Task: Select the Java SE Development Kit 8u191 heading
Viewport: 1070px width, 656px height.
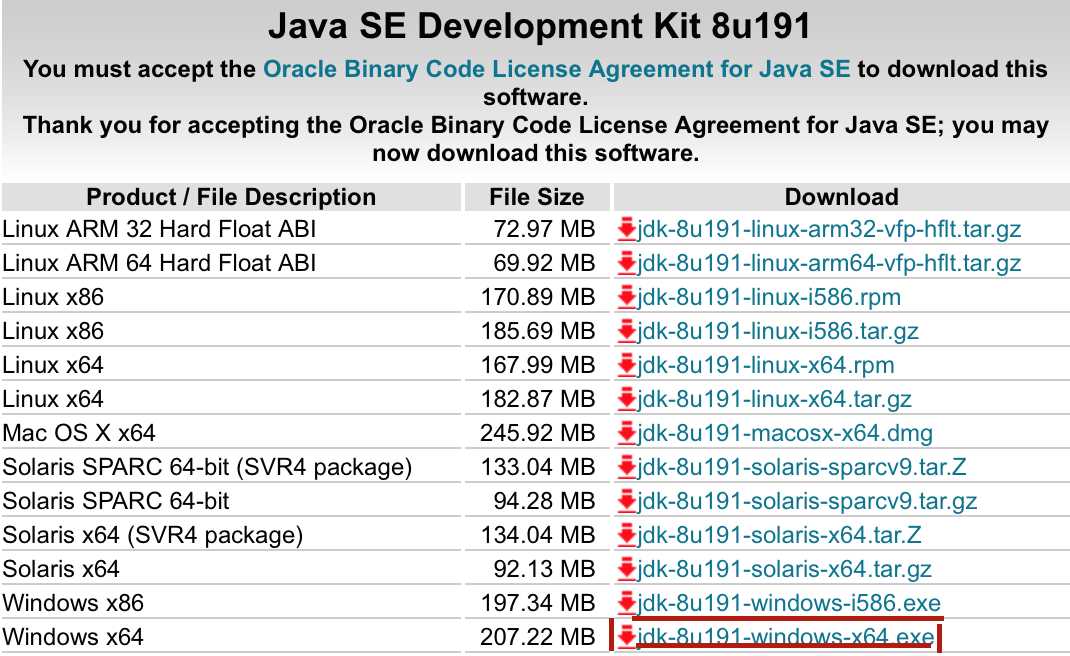Action: pyautogui.click(x=539, y=26)
